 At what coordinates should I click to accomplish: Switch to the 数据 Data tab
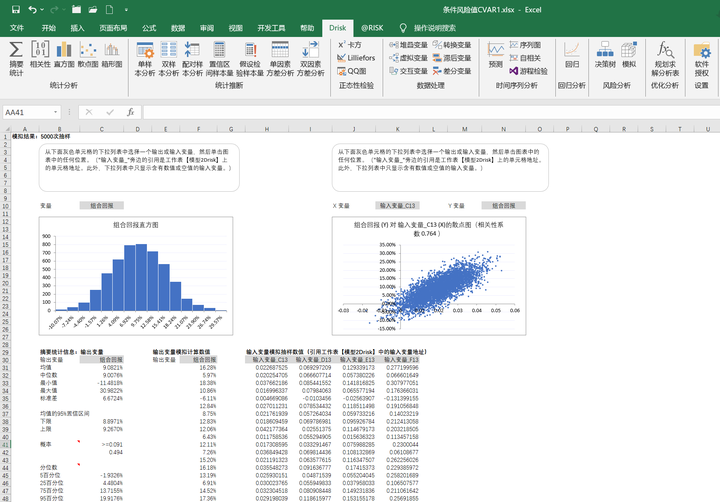pyautogui.click(x=178, y=28)
